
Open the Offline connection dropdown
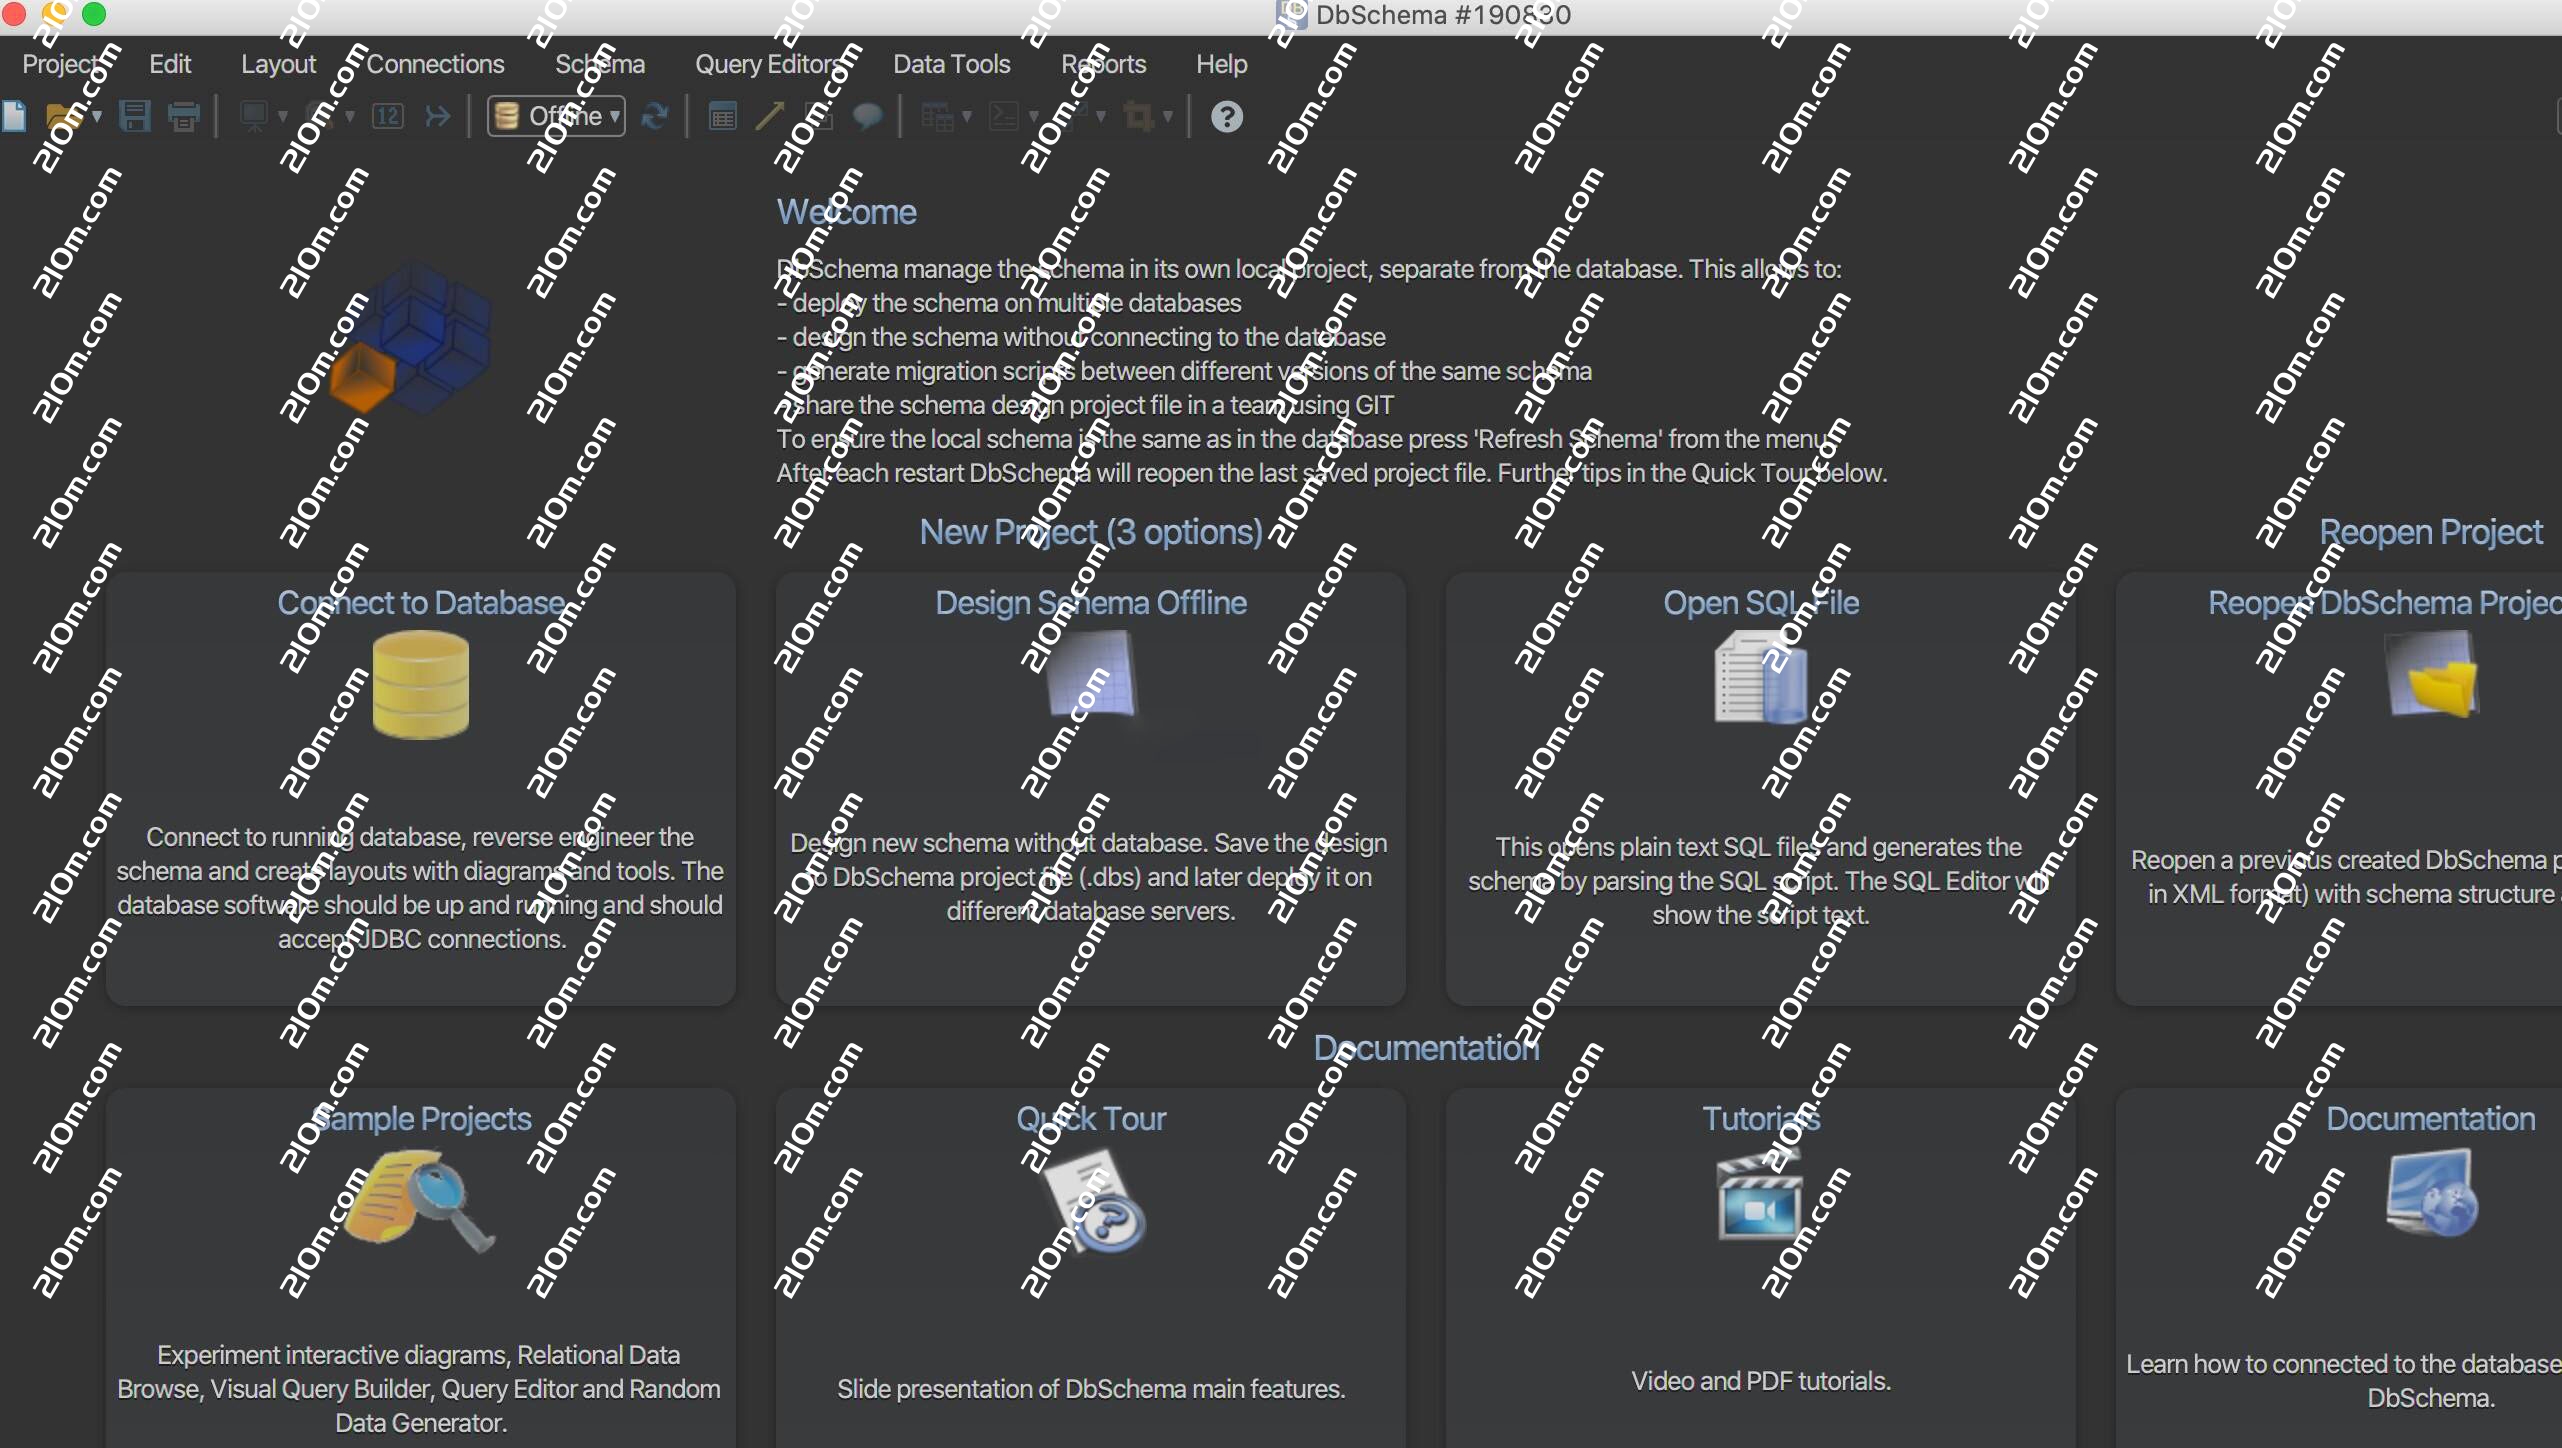point(557,117)
